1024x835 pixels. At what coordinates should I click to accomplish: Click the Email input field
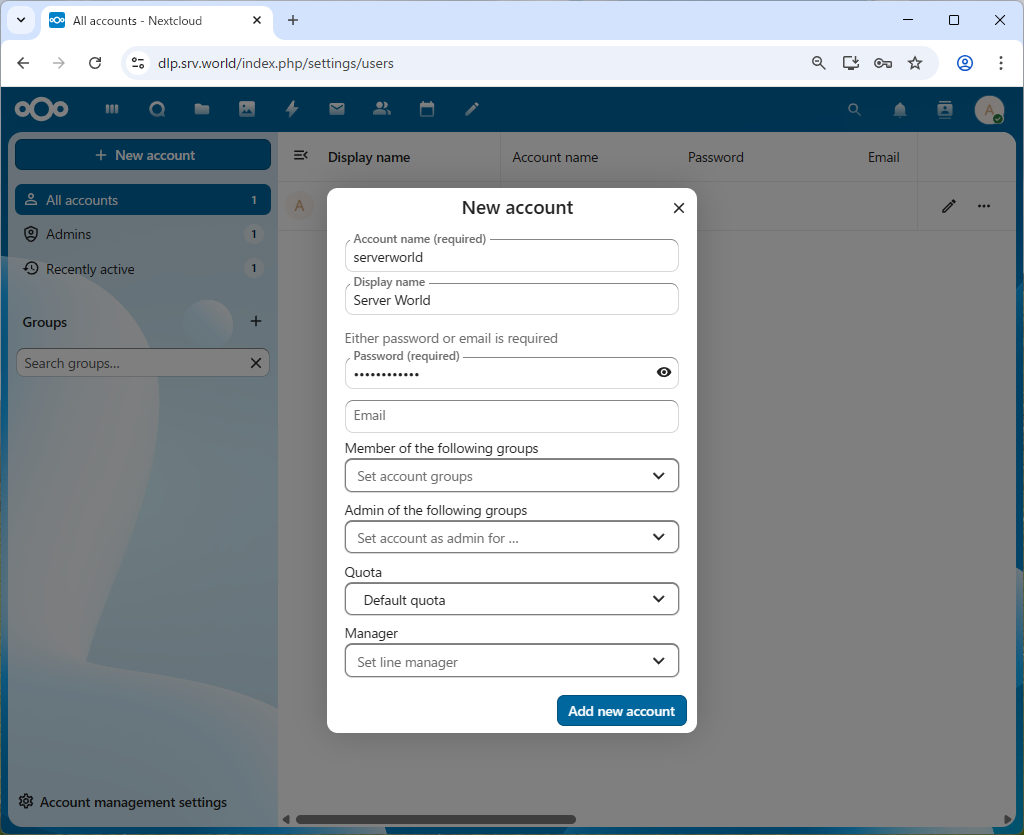(511, 416)
